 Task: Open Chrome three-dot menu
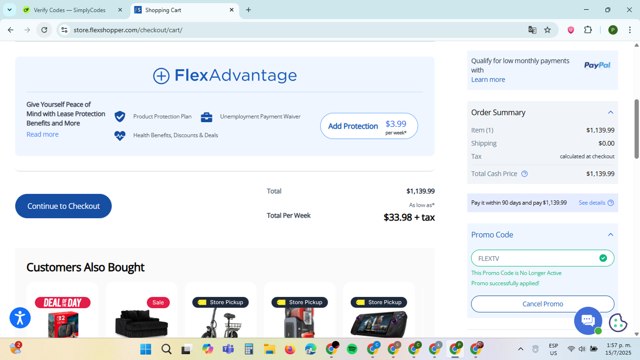tap(630, 30)
